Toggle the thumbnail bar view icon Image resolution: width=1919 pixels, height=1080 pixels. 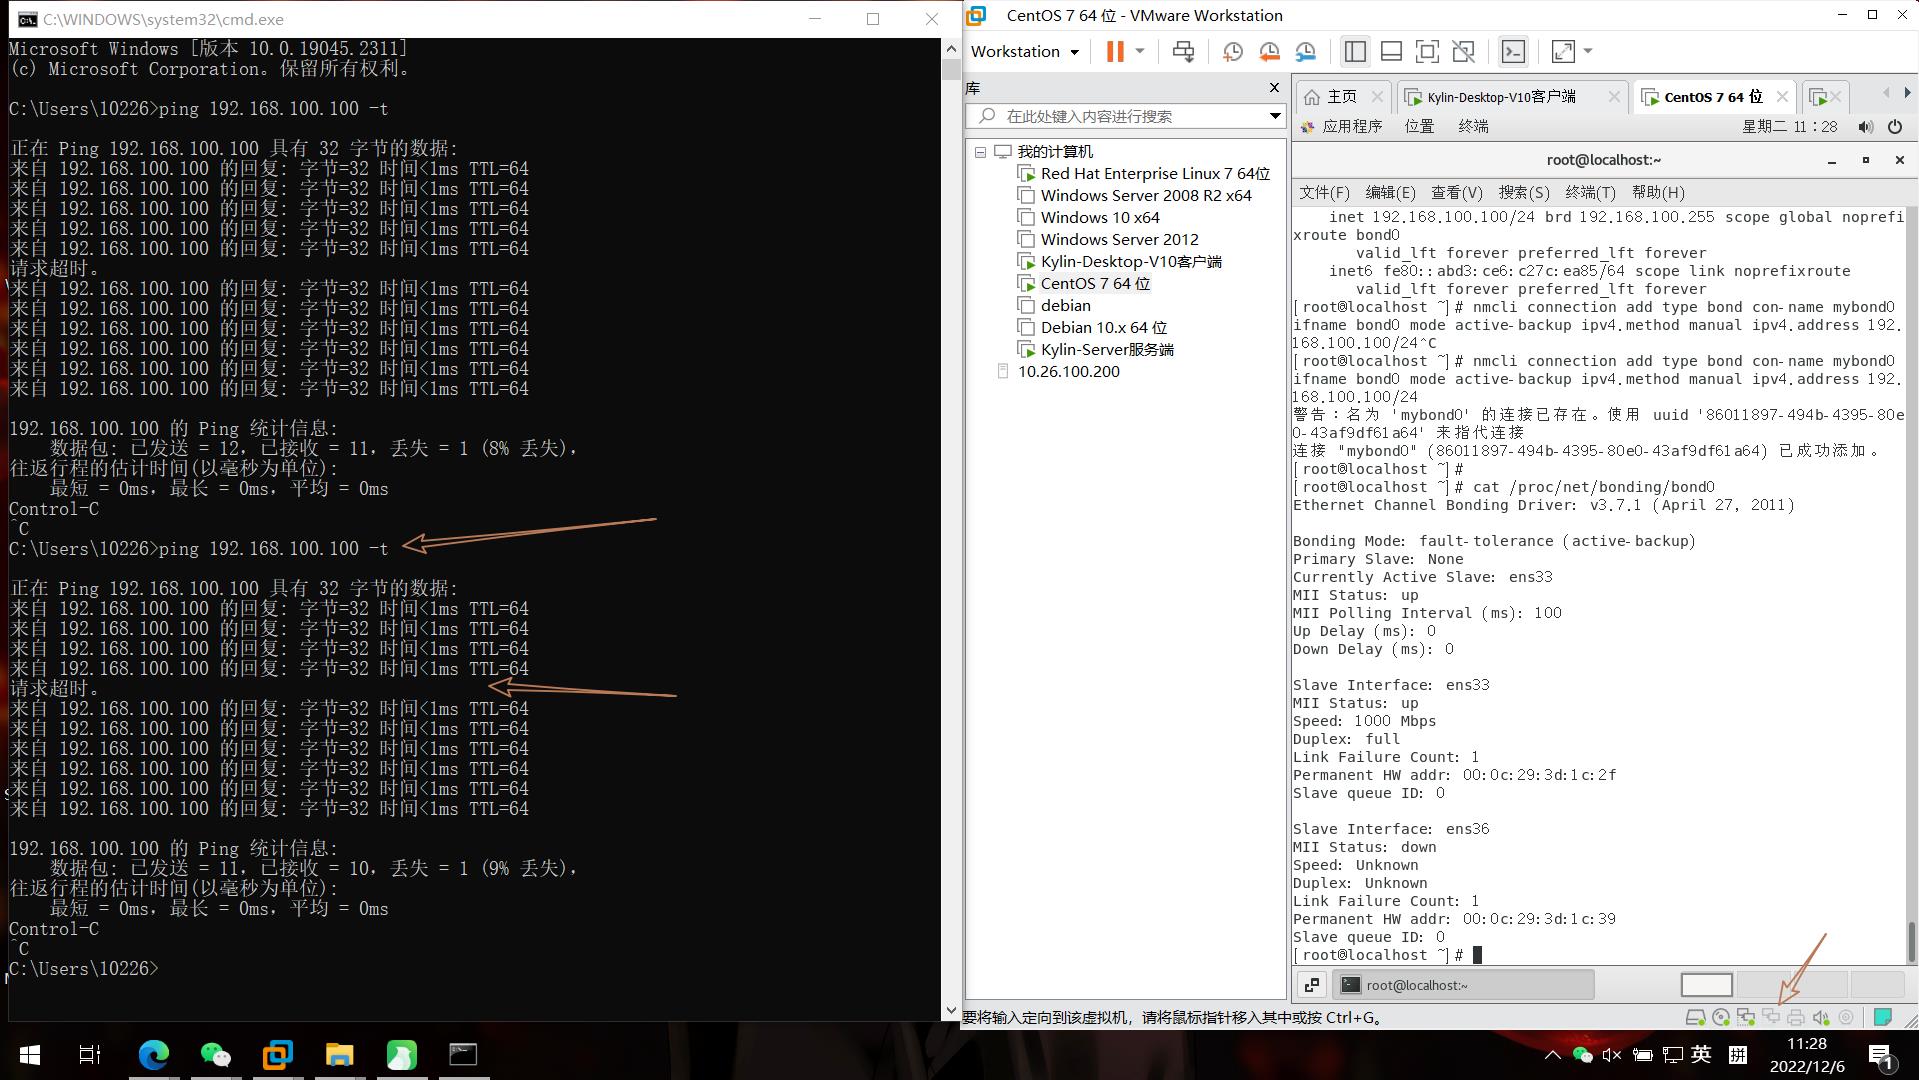(1391, 52)
